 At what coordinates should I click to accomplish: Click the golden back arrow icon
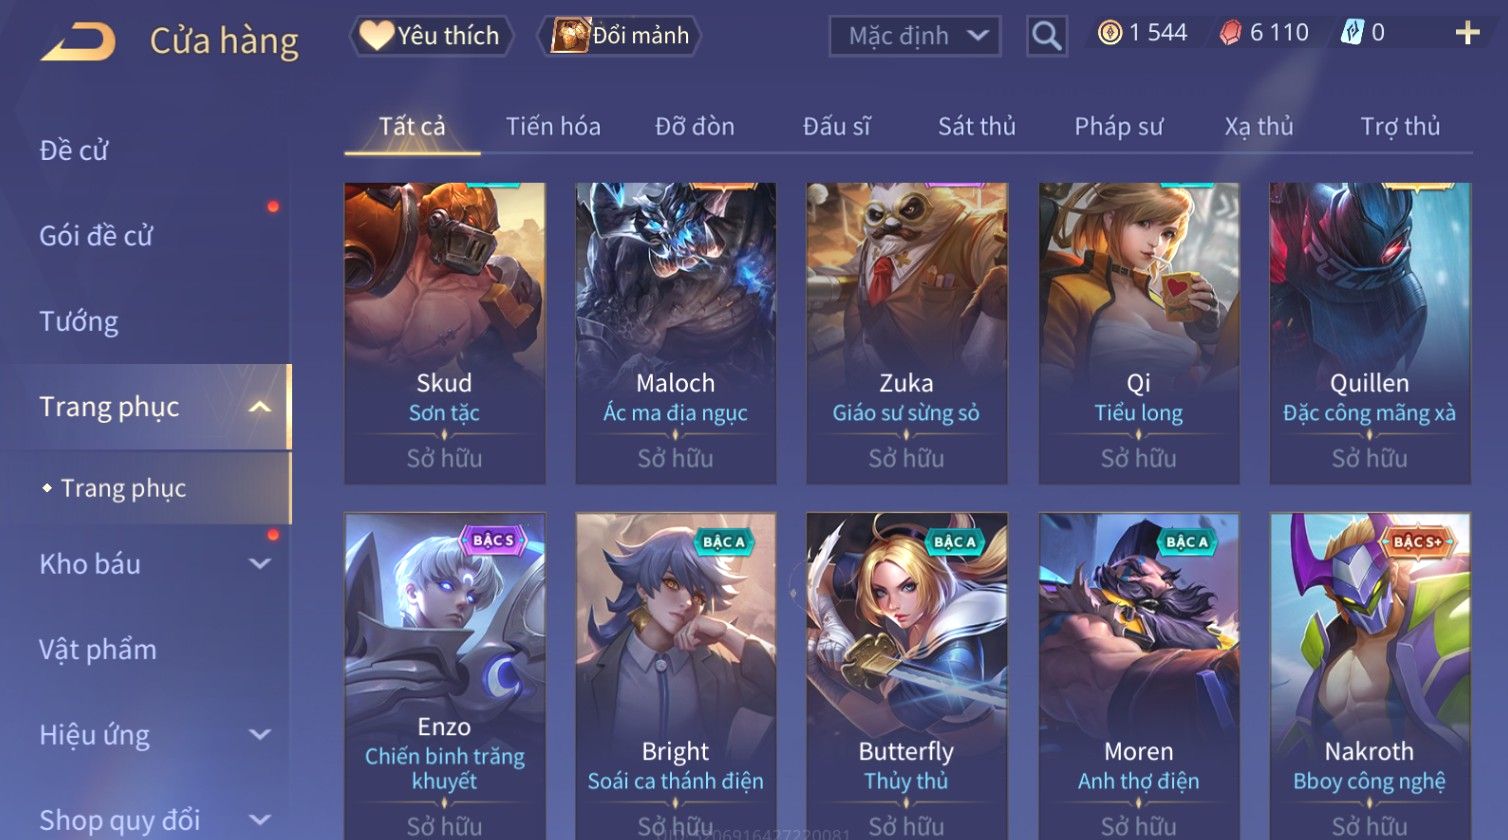click(x=77, y=42)
